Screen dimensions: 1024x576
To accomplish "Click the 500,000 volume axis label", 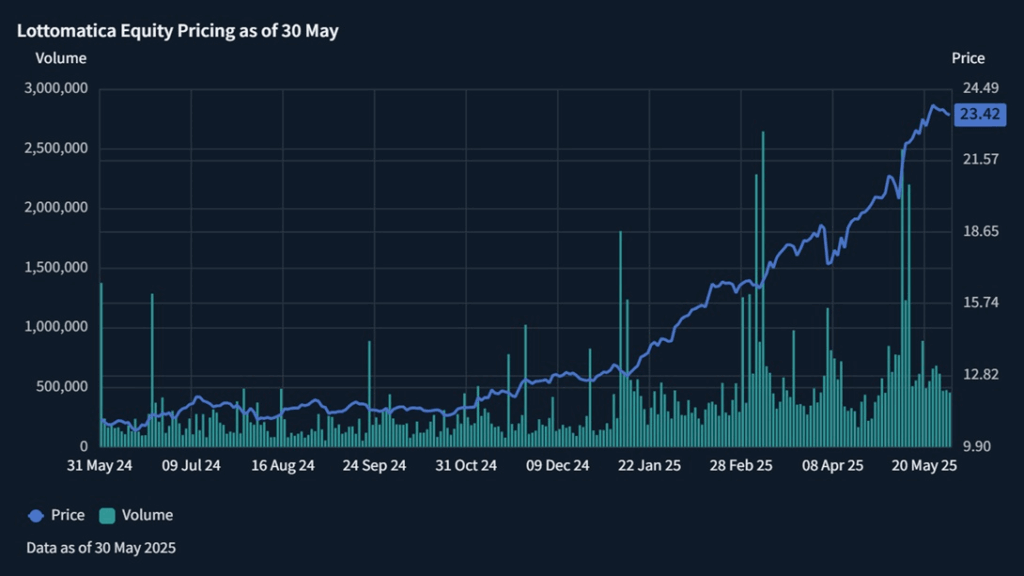I will [61, 387].
